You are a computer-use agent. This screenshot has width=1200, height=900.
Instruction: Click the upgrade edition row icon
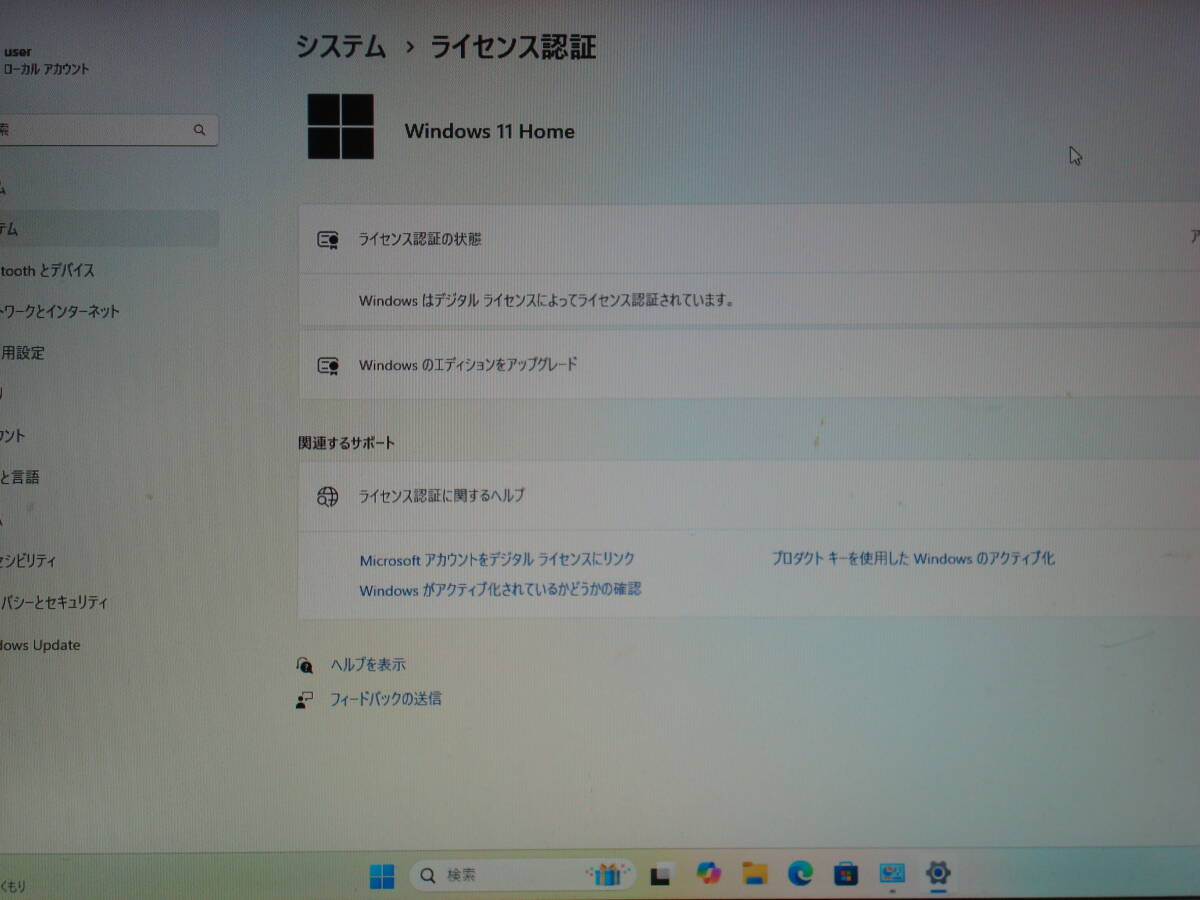coord(328,366)
